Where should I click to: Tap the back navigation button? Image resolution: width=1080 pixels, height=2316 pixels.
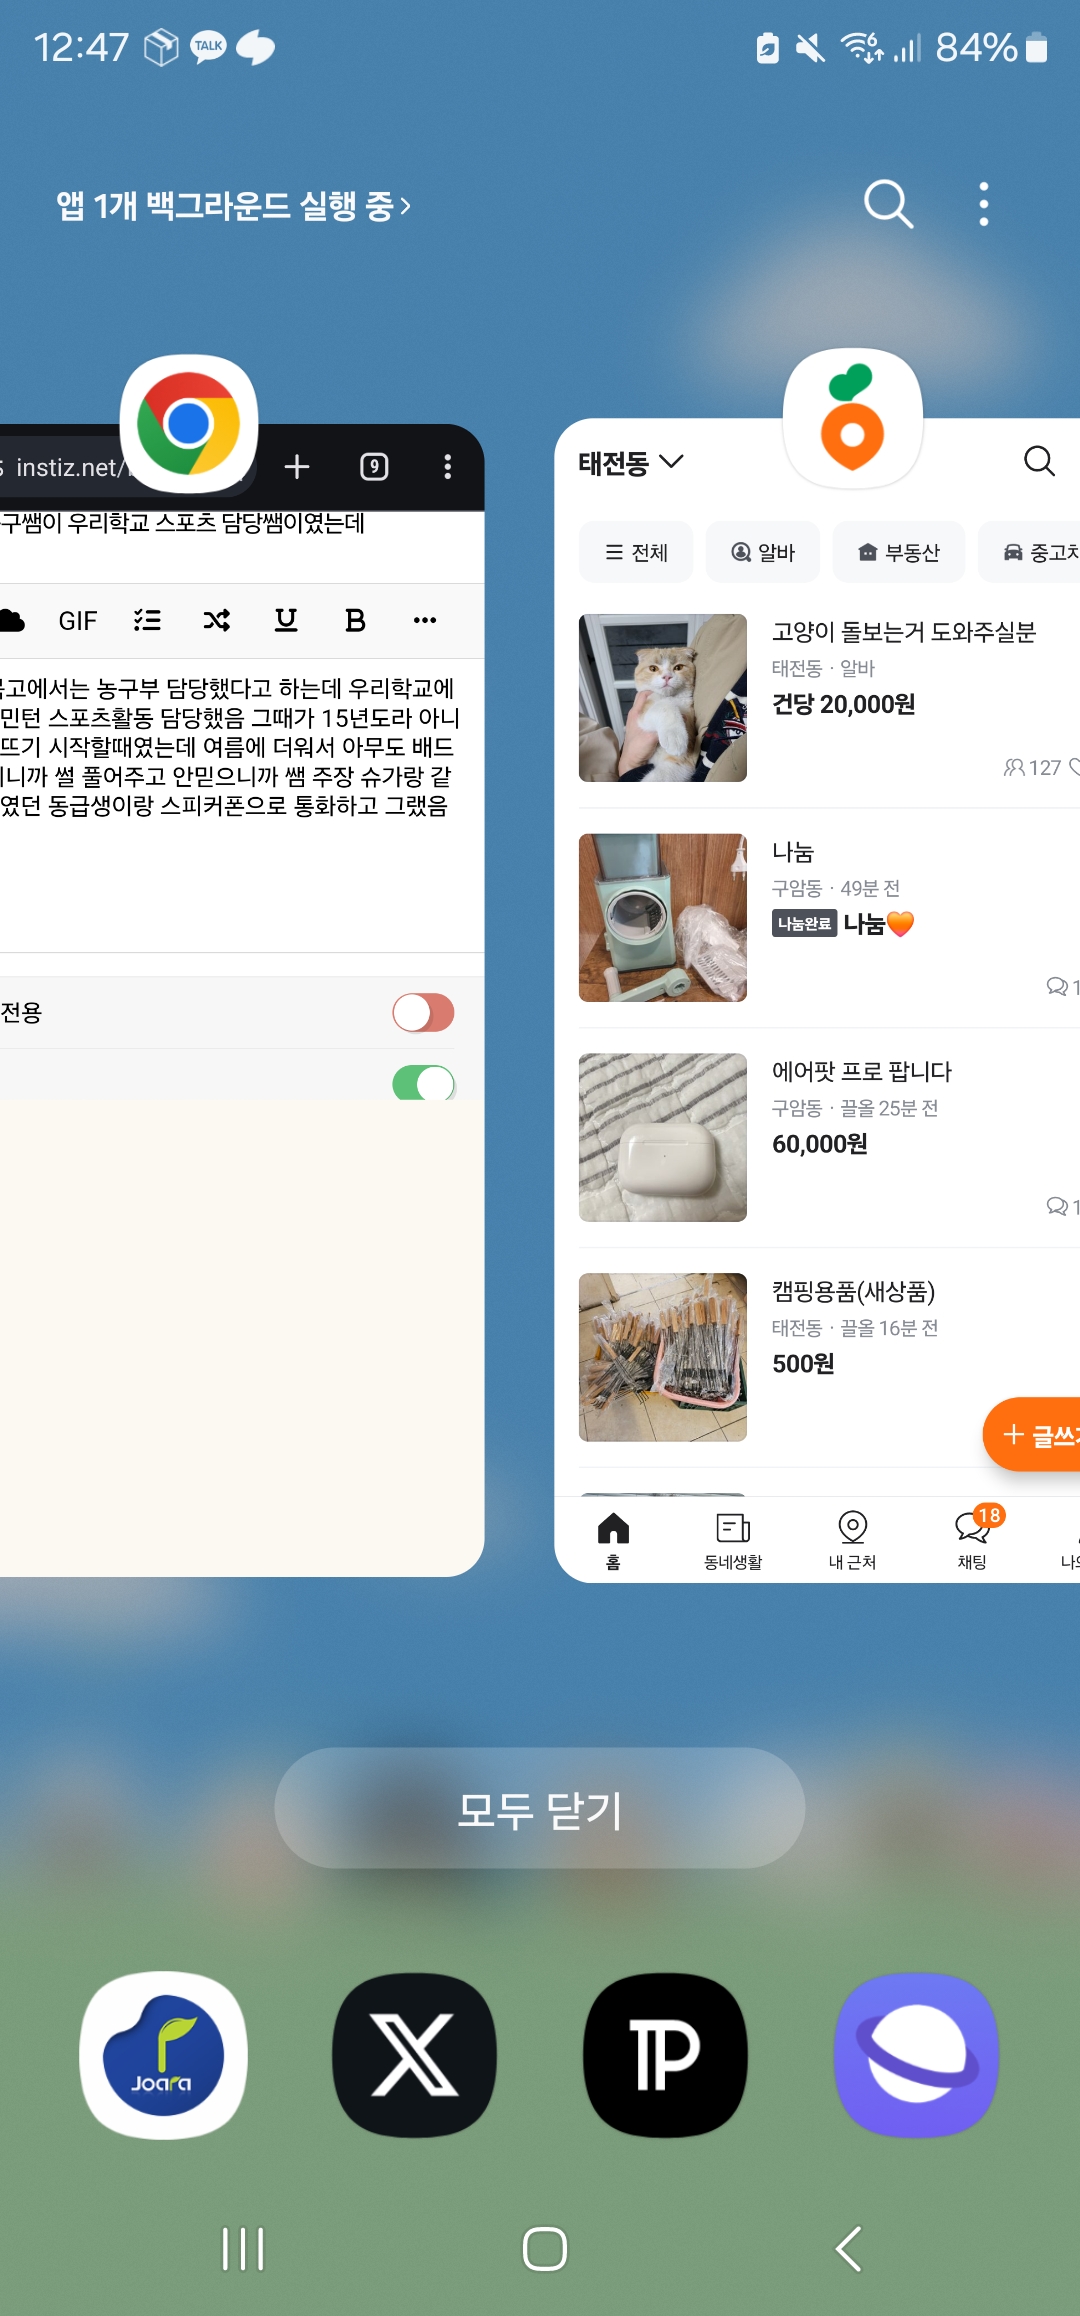pos(849,2249)
